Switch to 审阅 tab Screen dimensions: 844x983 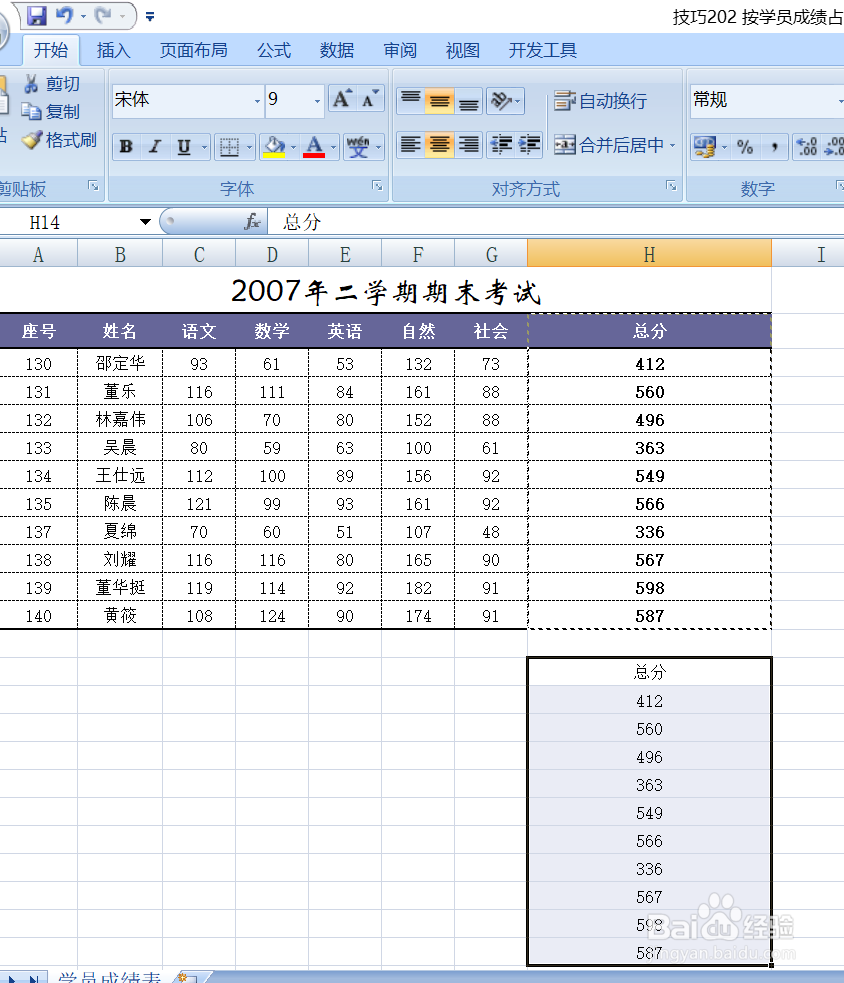400,50
